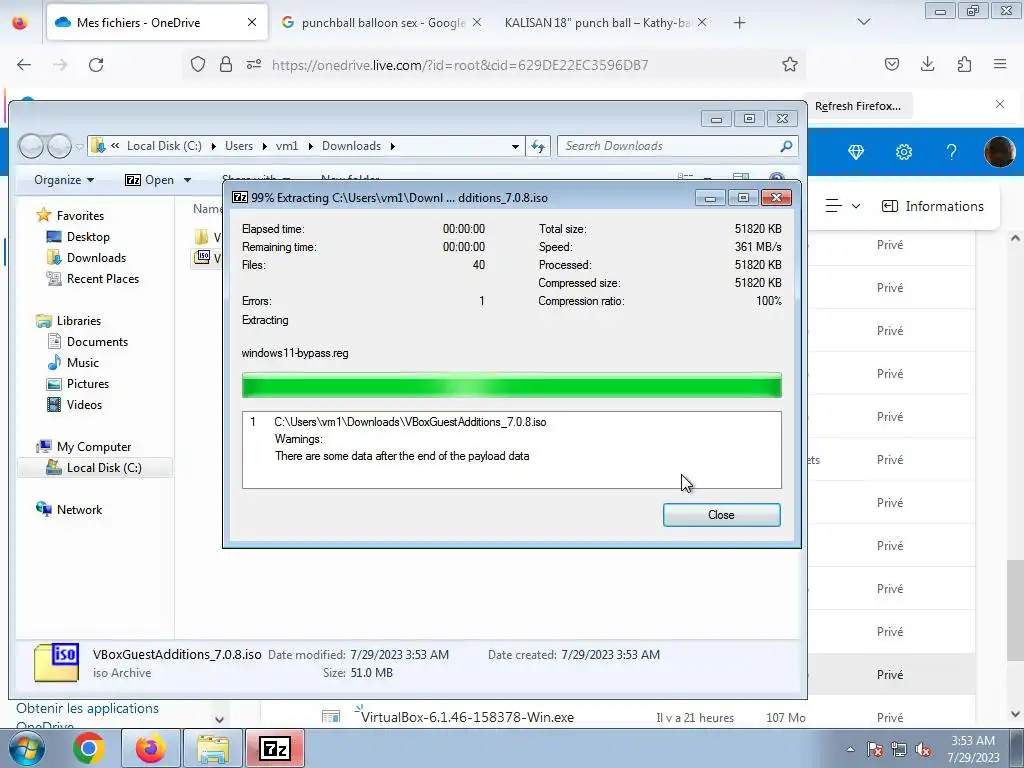
Task: Open OneDrive settings gear
Action: [904, 152]
